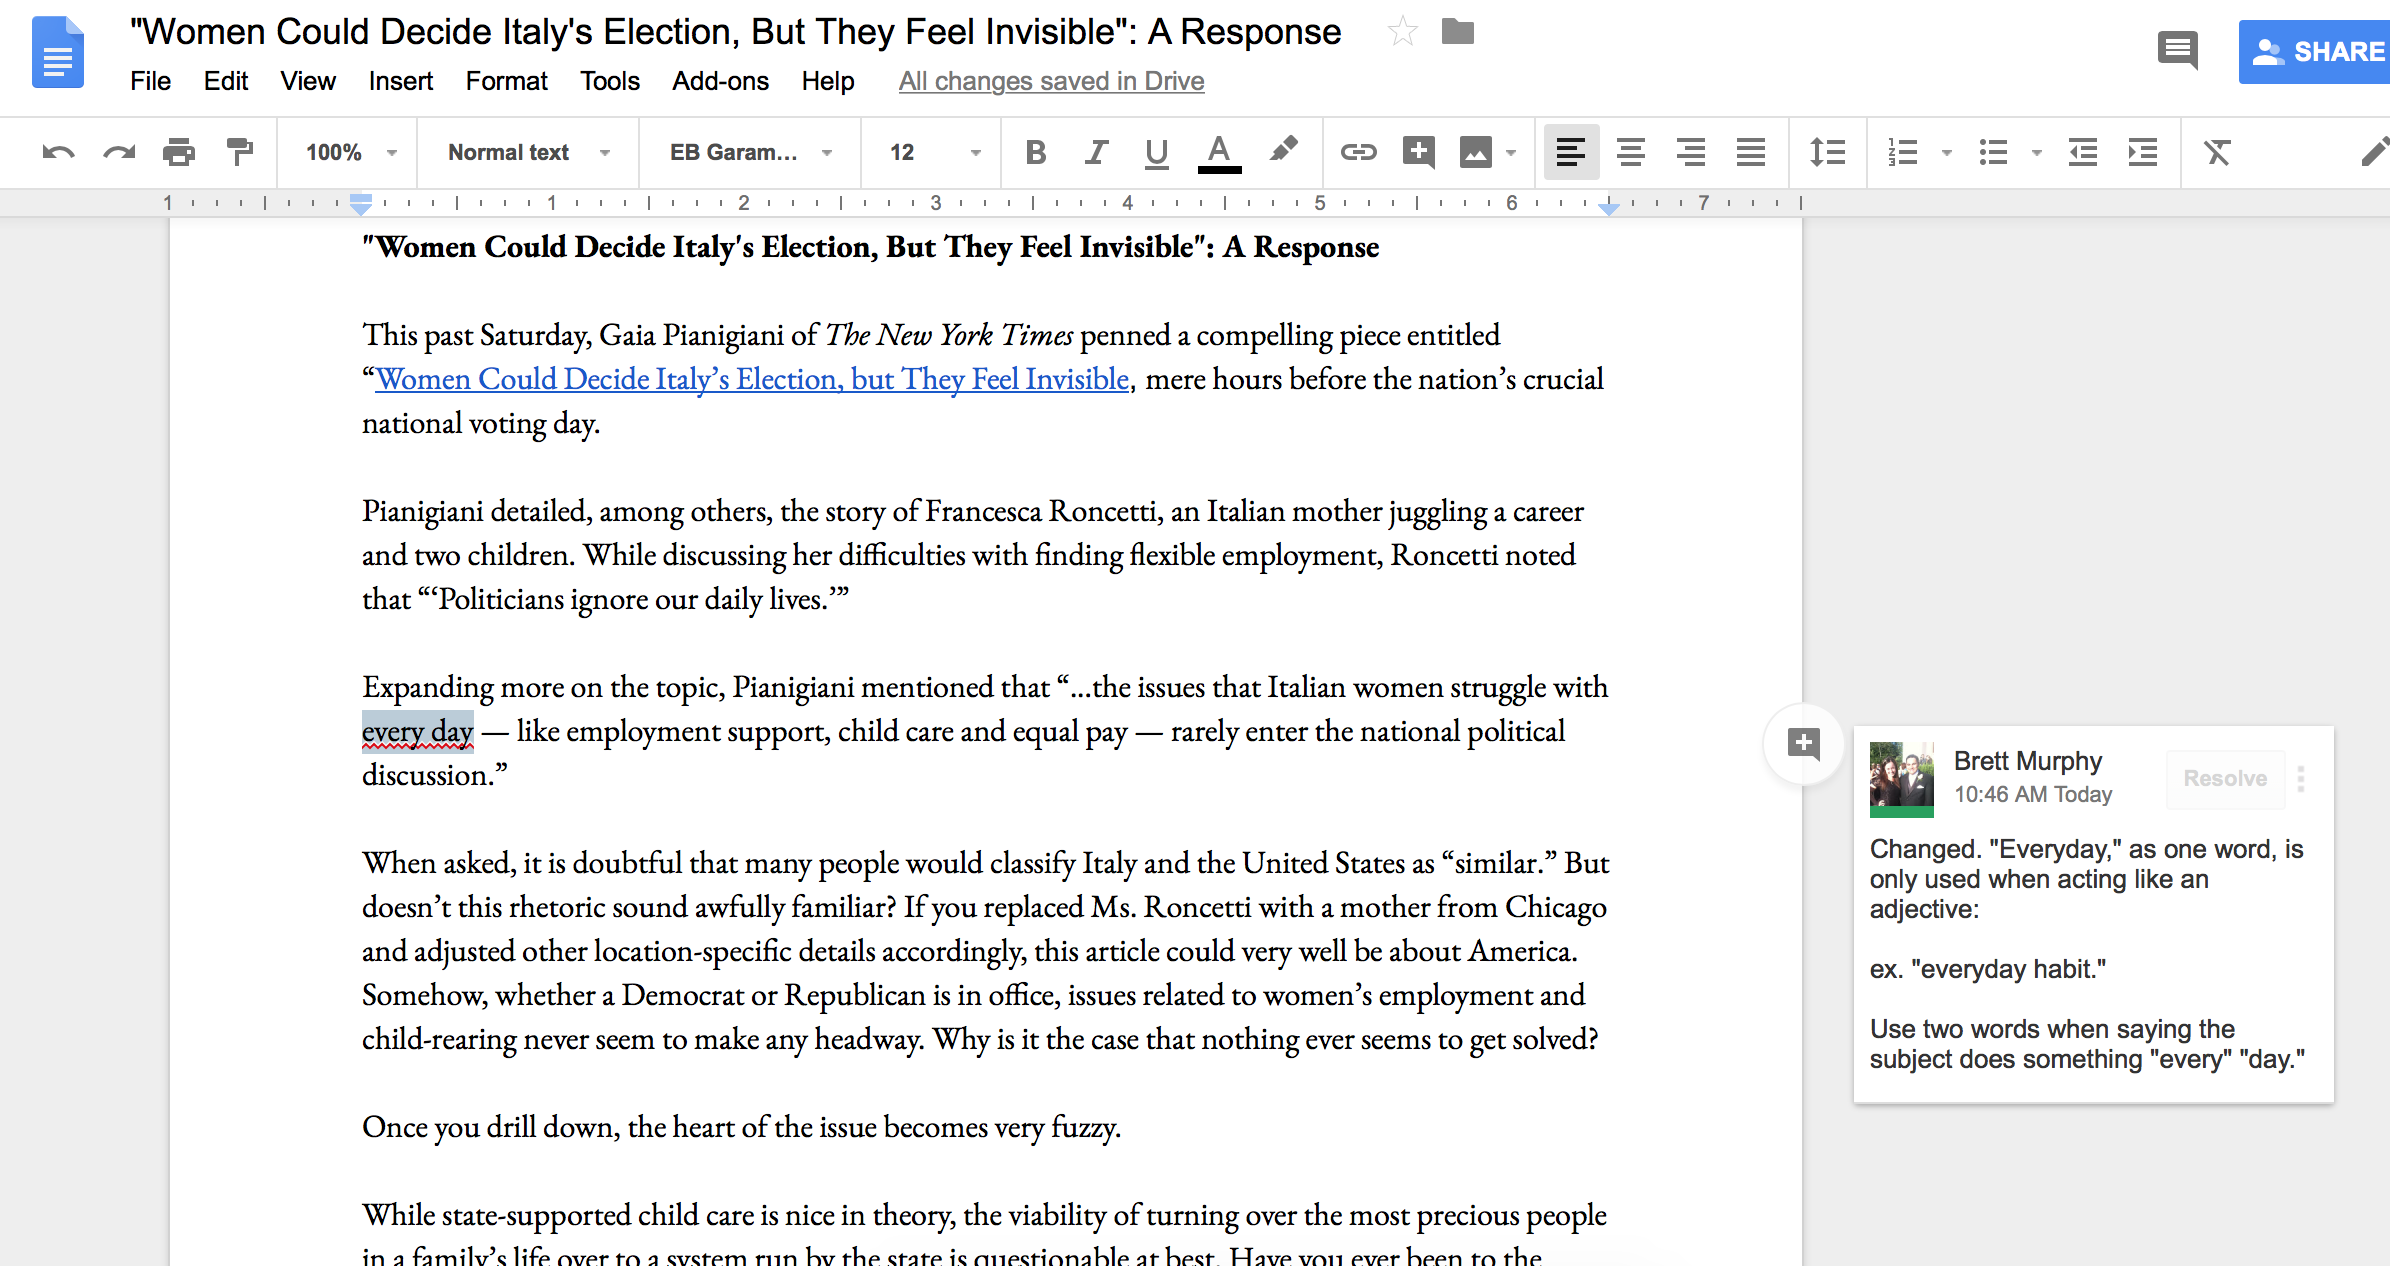Click the blue SHARE button

point(2315,52)
